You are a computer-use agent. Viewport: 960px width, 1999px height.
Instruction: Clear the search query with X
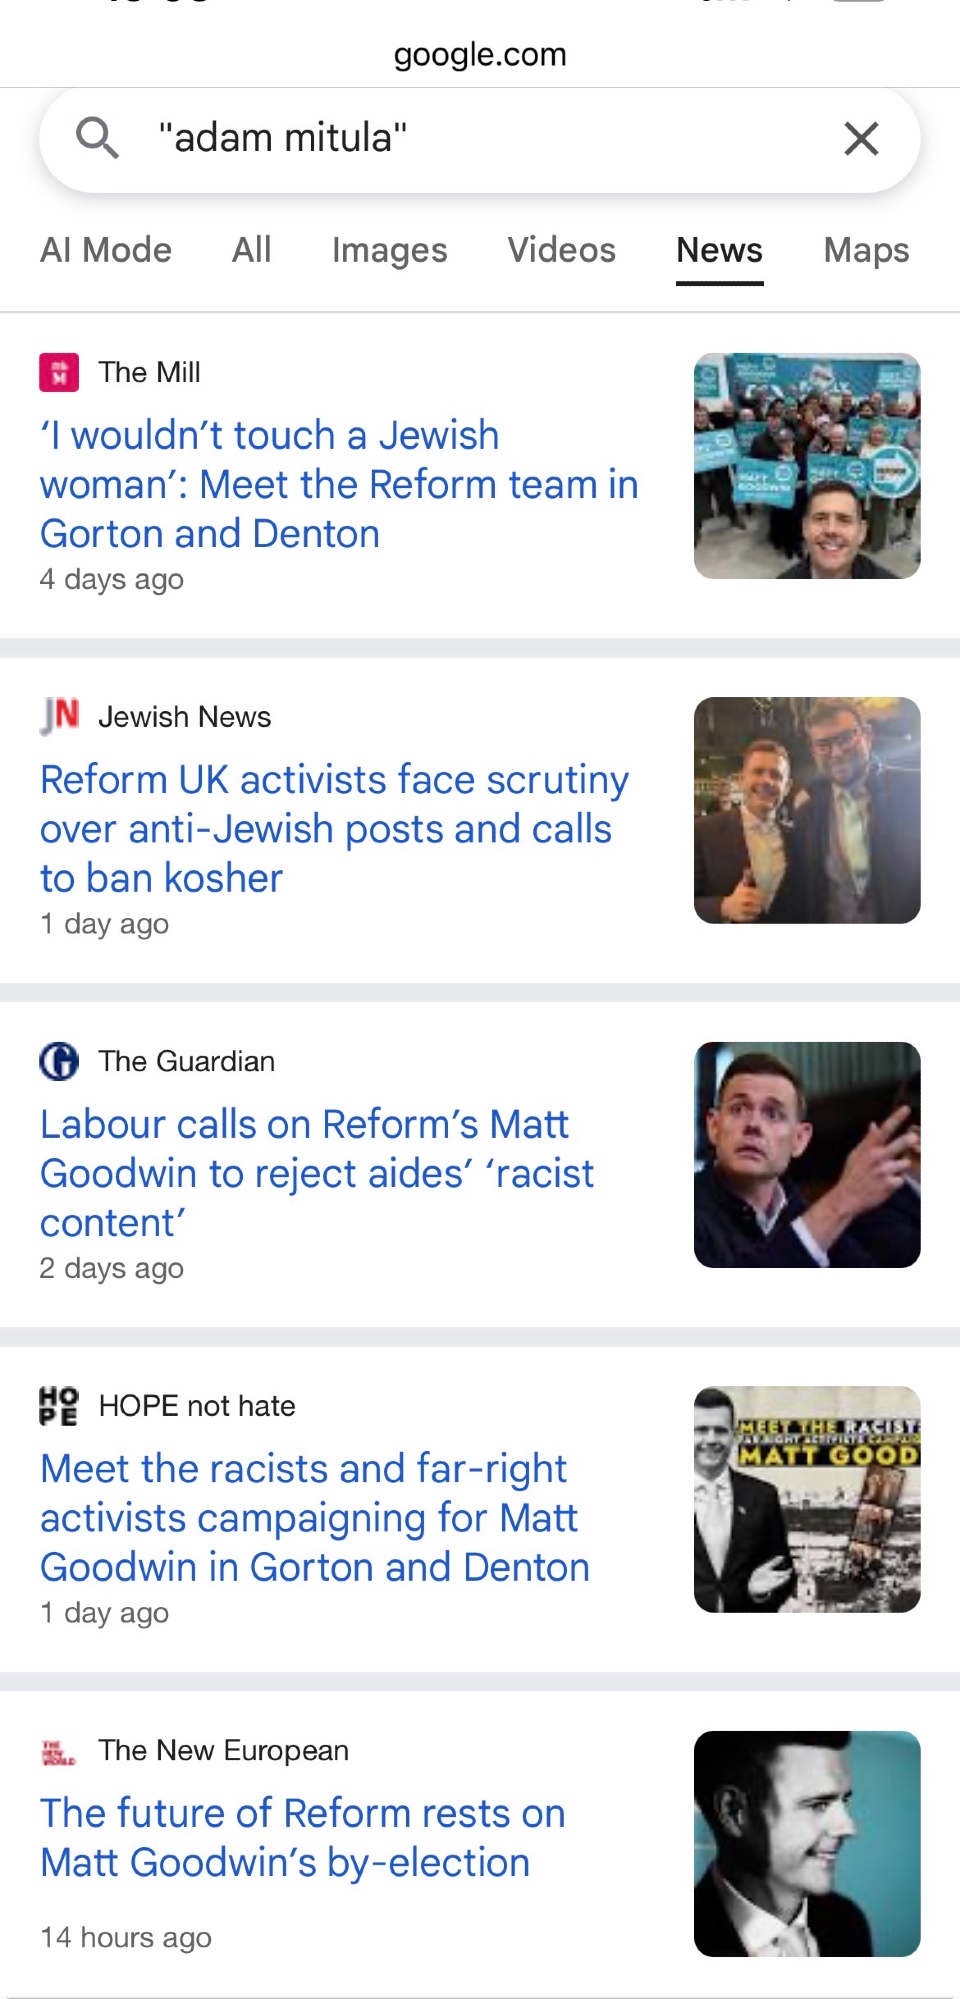pyautogui.click(x=861, y=138)
